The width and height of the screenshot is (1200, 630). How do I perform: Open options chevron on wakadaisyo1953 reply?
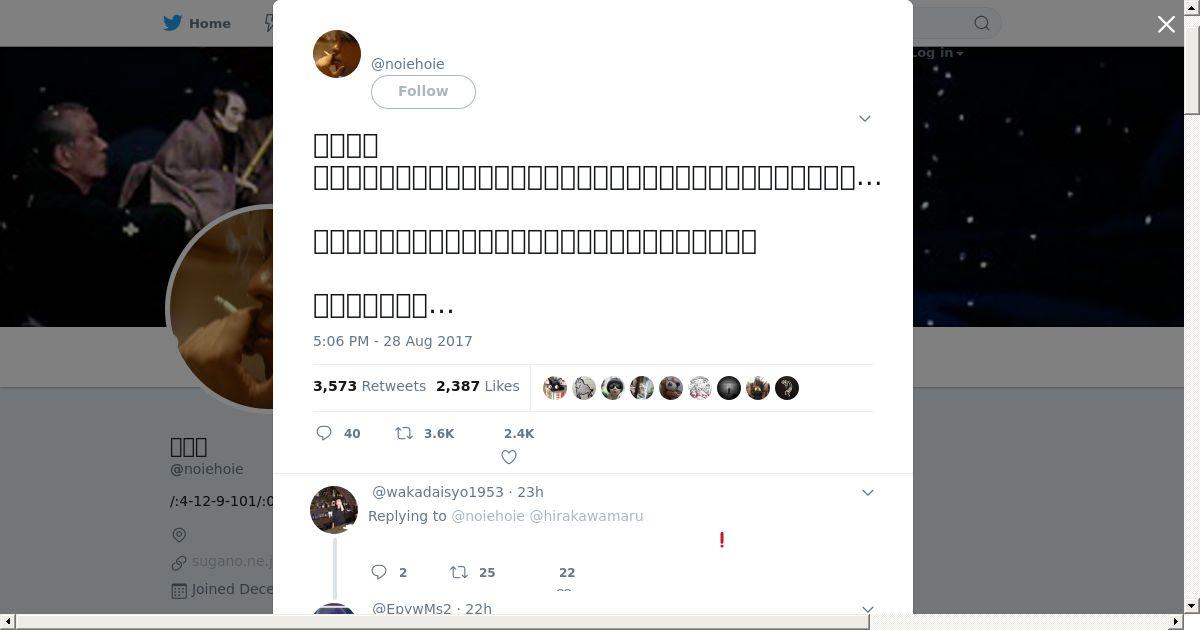click(868, 492)
